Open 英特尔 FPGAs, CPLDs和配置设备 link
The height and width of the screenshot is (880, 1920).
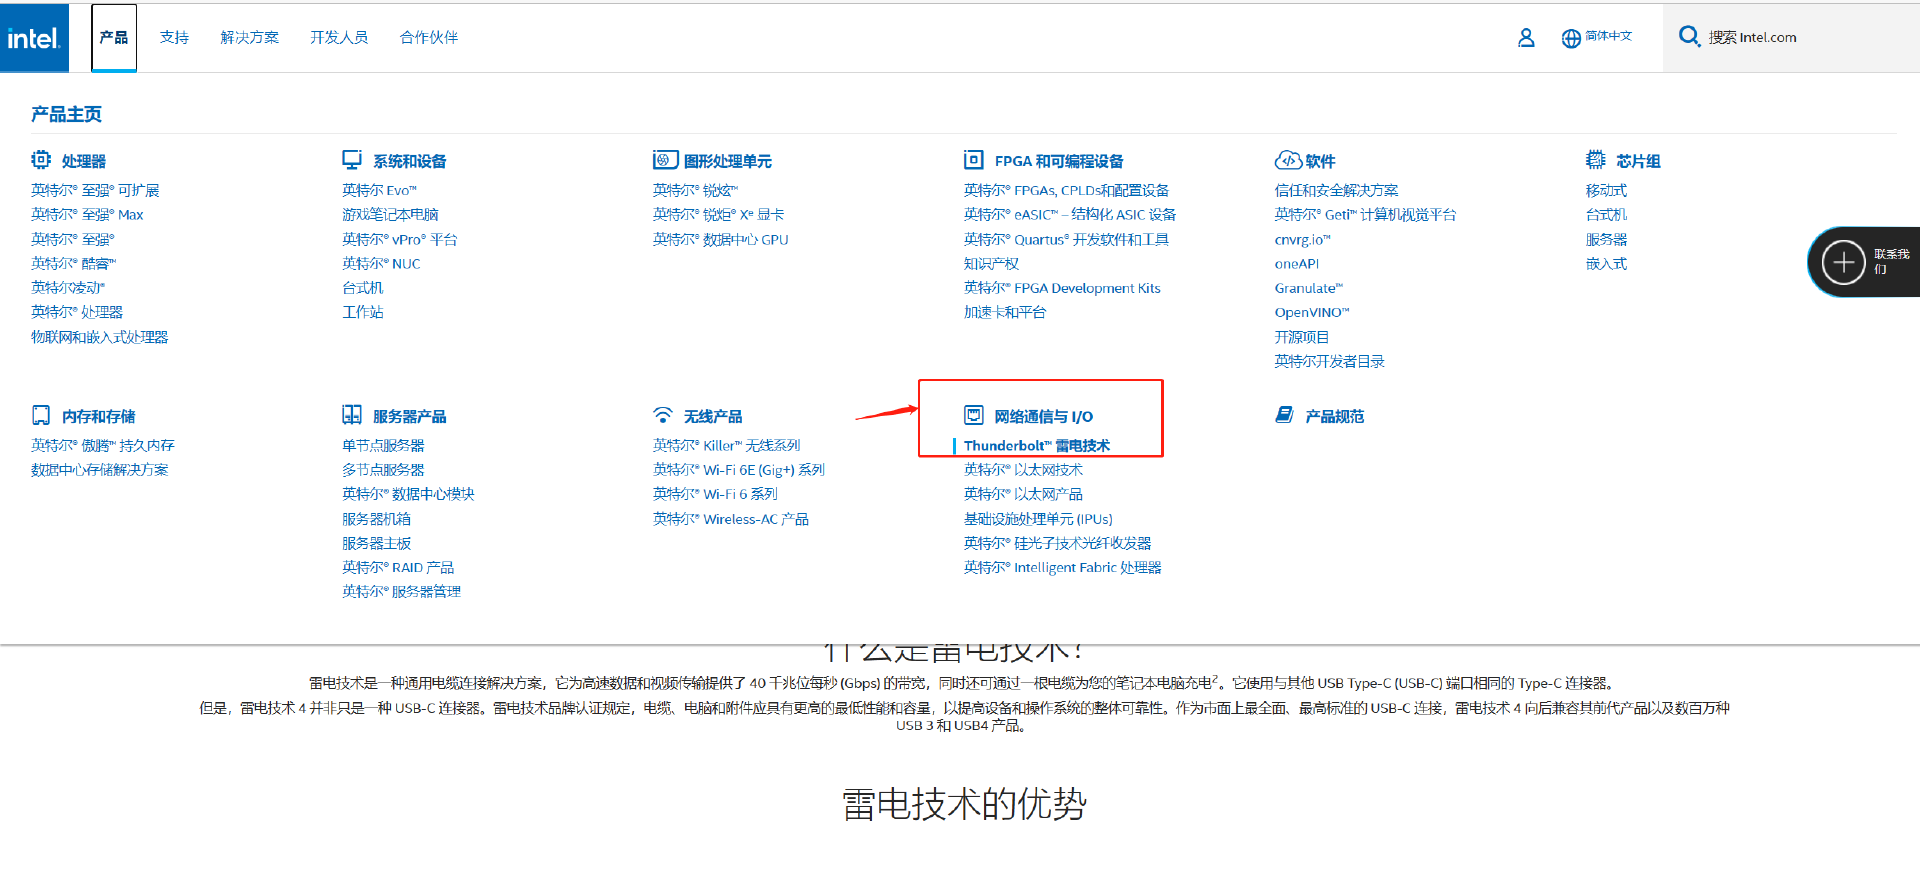1066,190
